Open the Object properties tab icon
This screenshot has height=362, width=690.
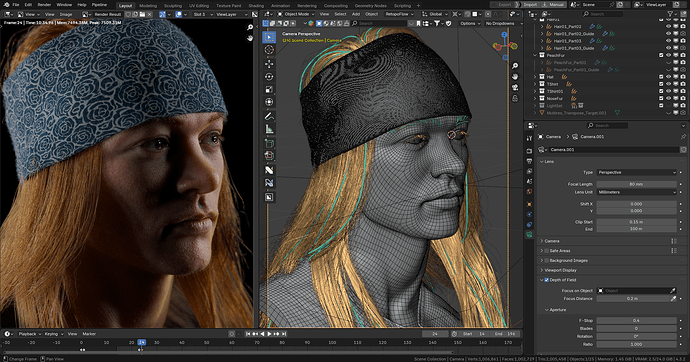pos(529,205)
